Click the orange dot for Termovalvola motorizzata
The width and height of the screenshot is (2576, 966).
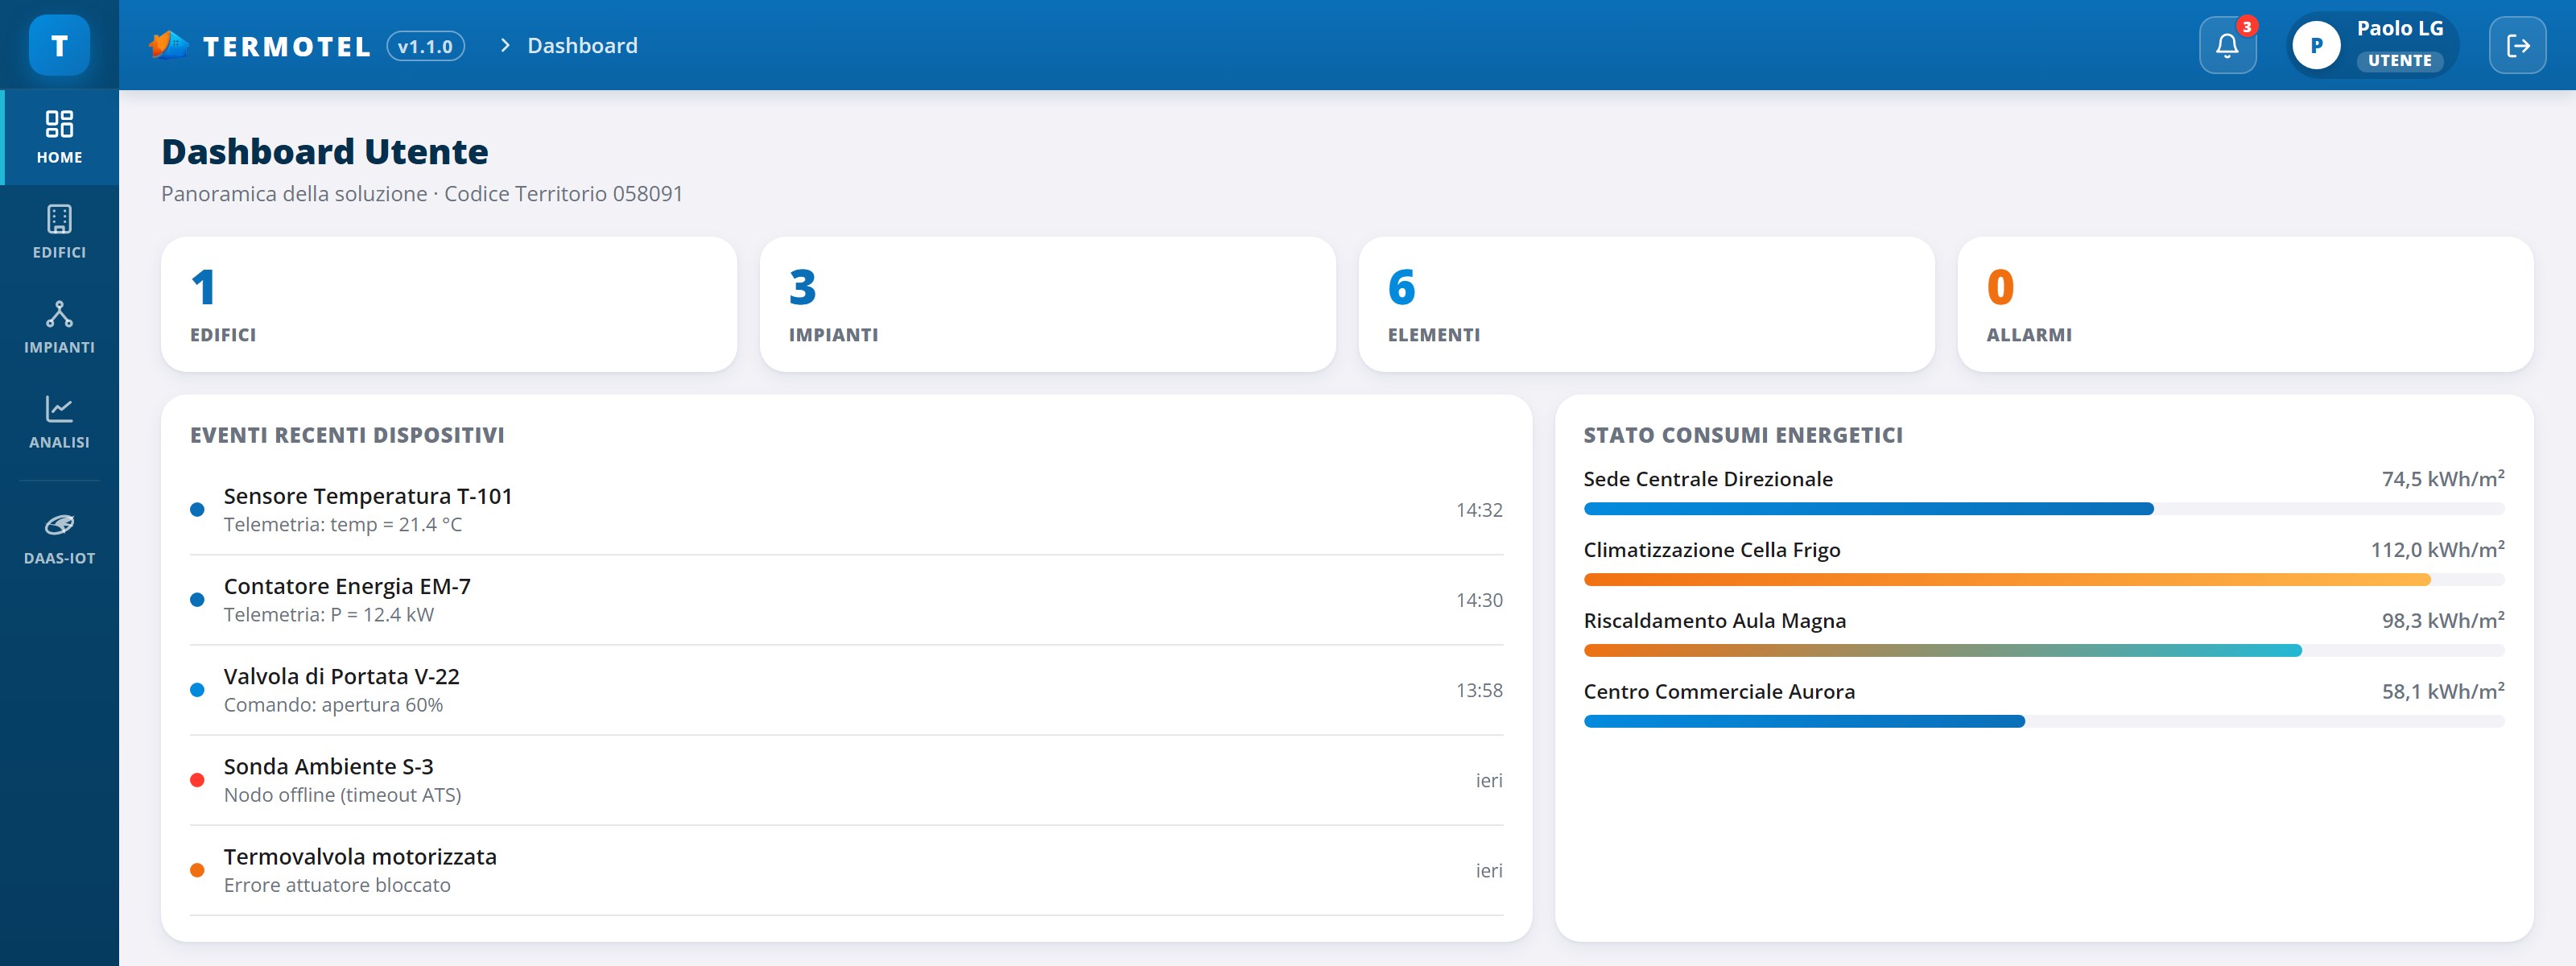[197, 870]
